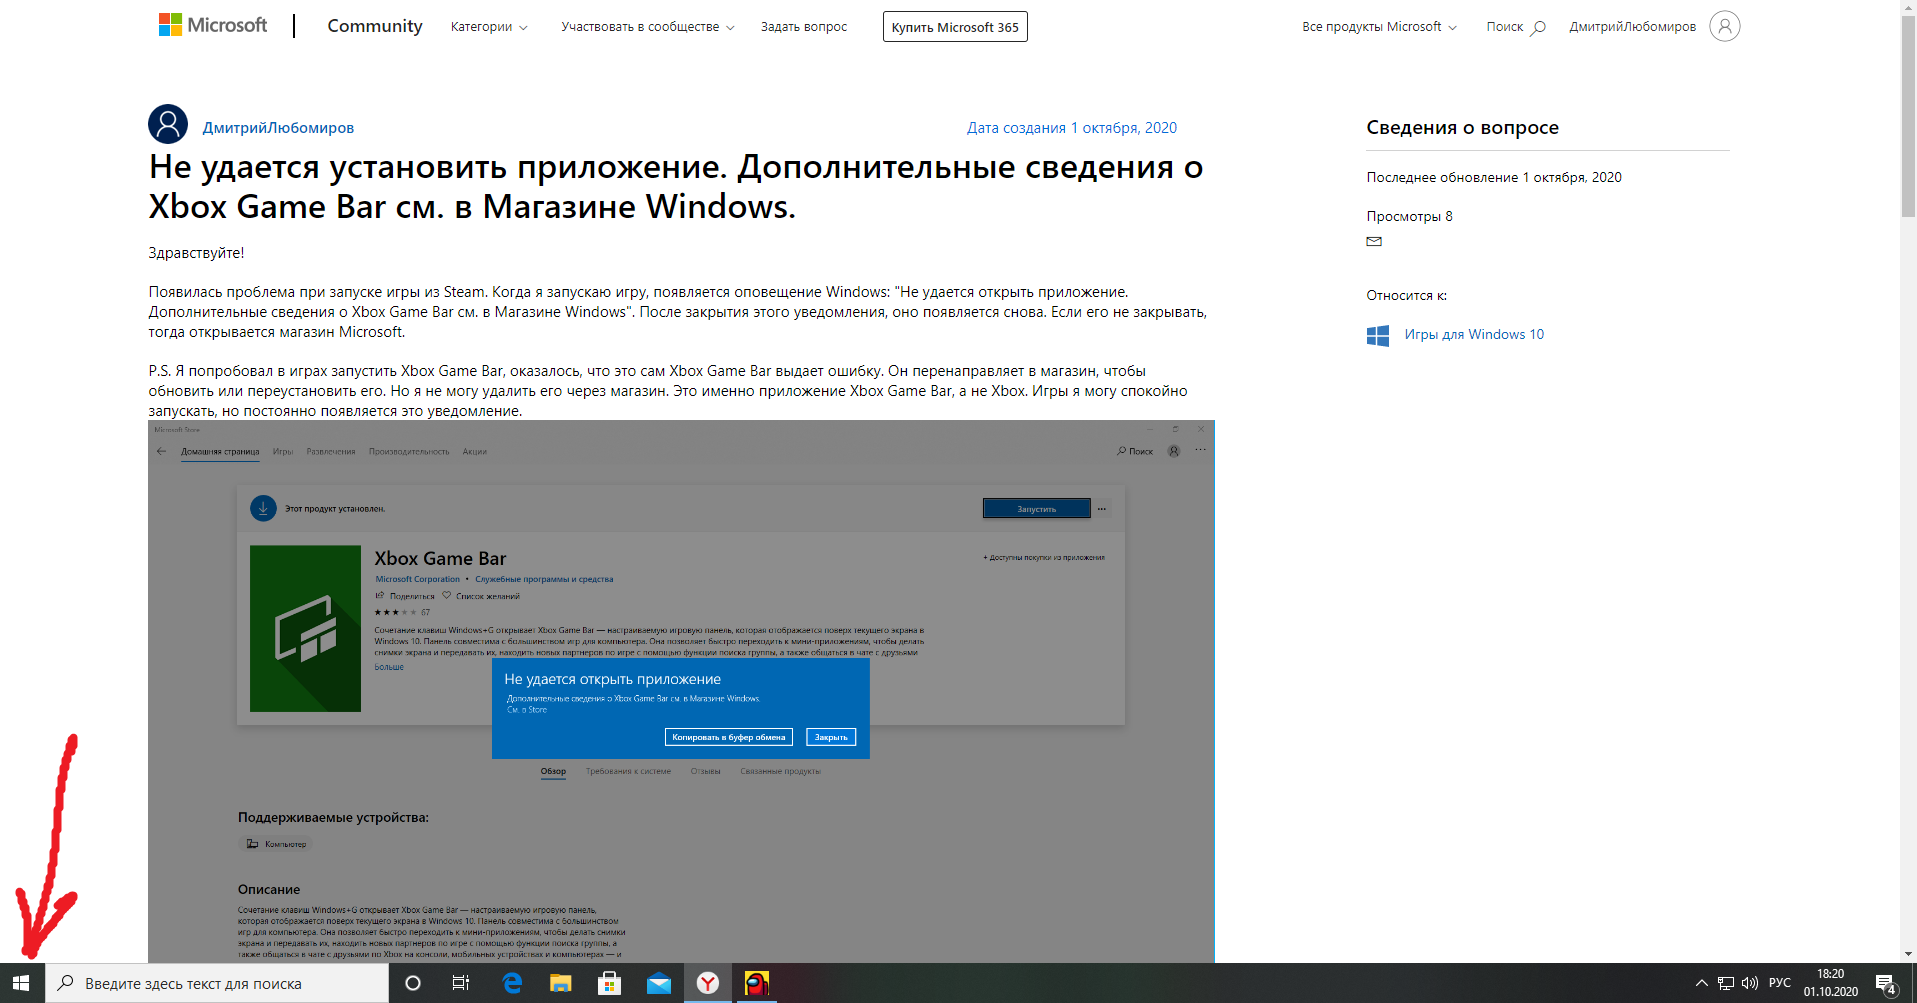The width and height of the screenshot is (1917, 1003).
Task: Open Task View icon on taskbar
Action: (x=461, y=983)
